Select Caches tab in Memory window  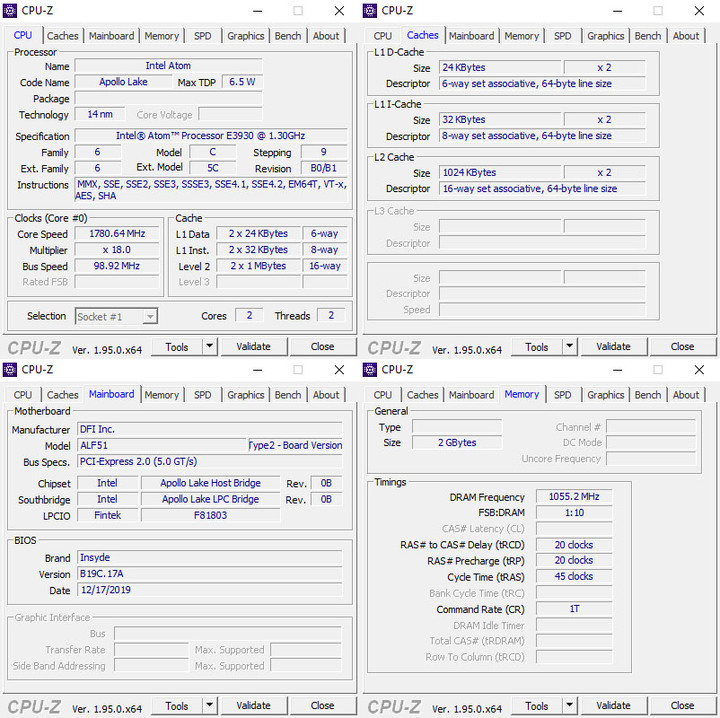[x=422, y=395]
